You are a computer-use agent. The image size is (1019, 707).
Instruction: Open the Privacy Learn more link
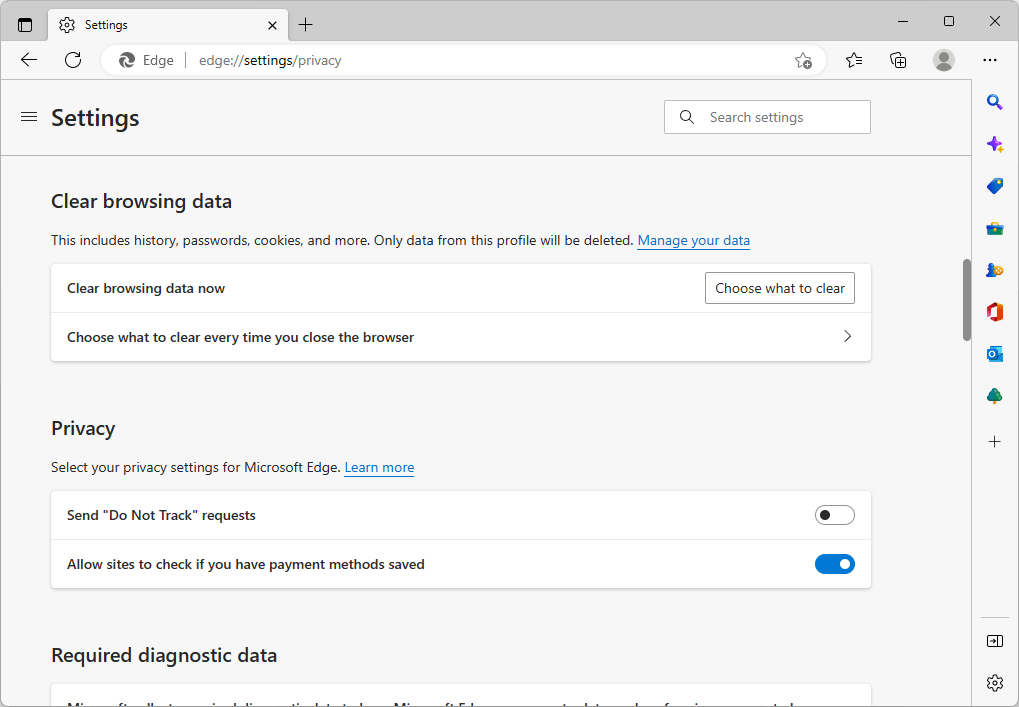(x=379, y=467)
